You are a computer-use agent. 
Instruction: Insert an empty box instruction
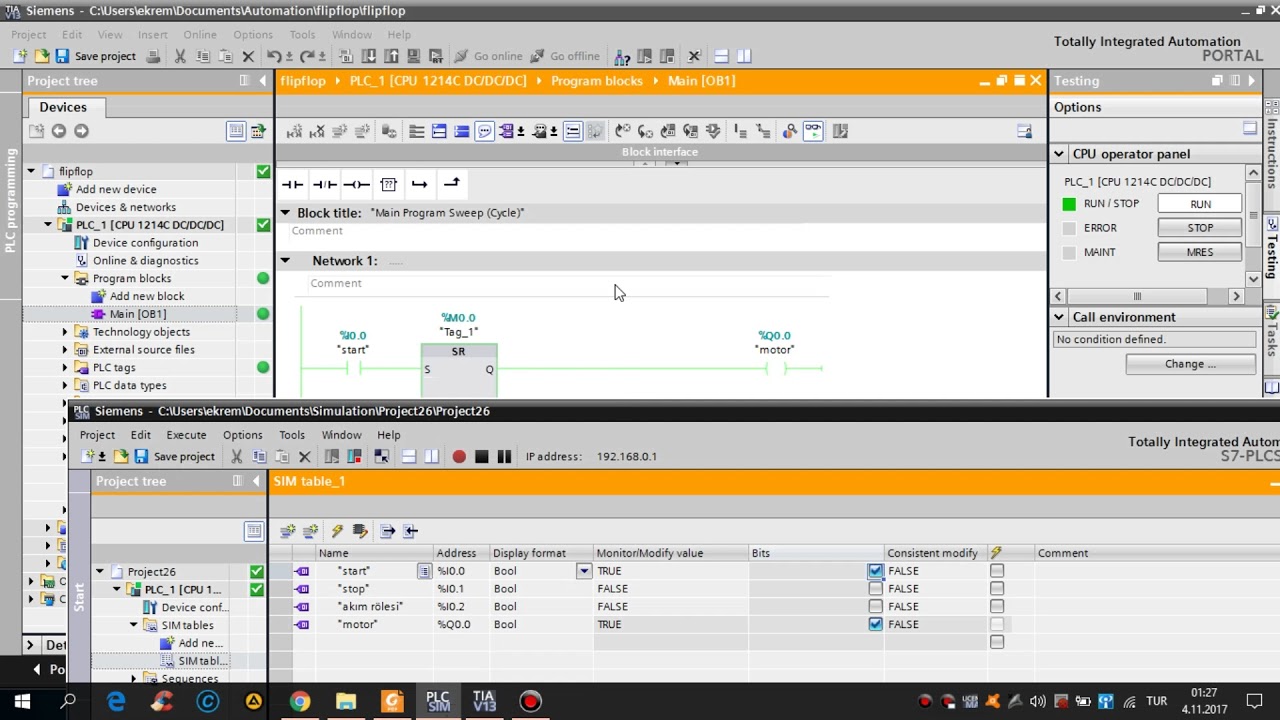coord(388,184)
